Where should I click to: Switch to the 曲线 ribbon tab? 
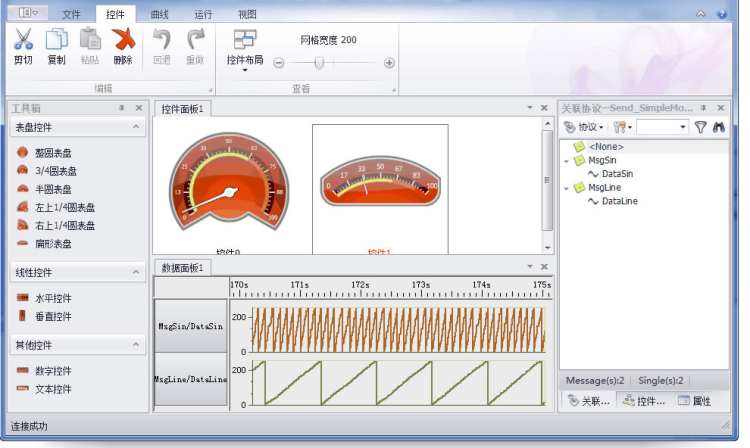(159, 14)
